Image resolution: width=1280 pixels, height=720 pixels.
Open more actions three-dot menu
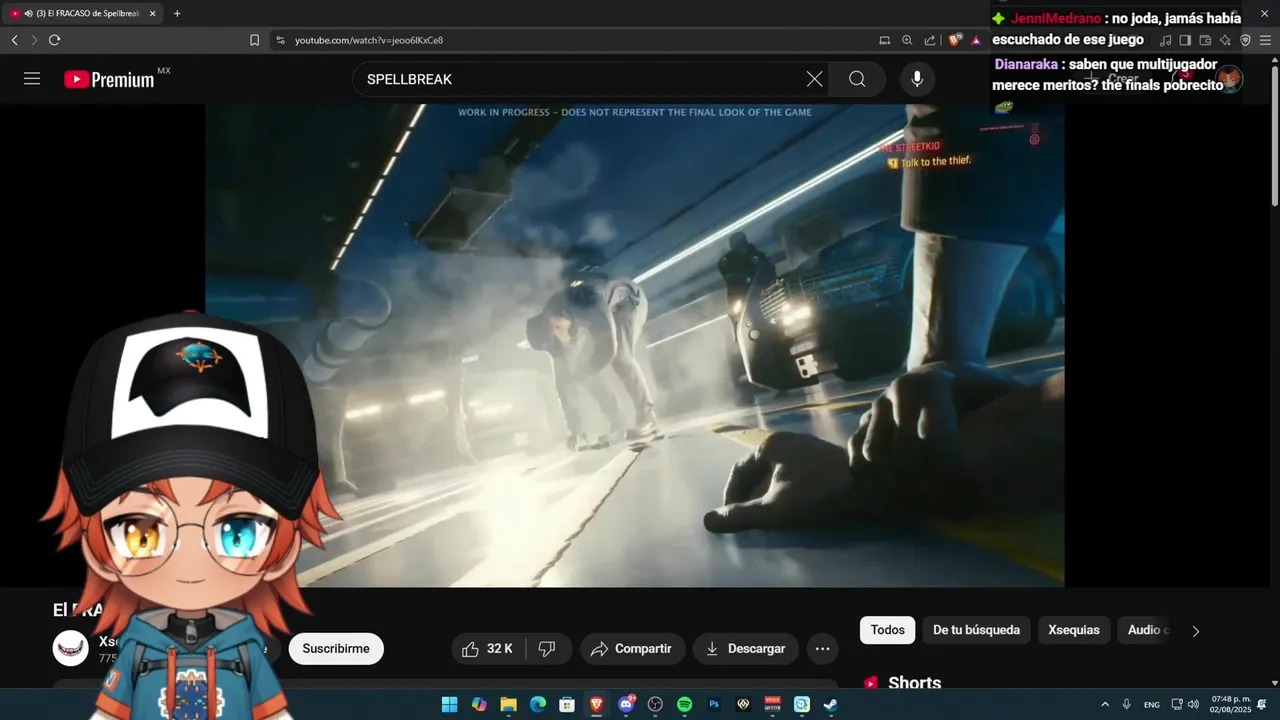[822, 649]
